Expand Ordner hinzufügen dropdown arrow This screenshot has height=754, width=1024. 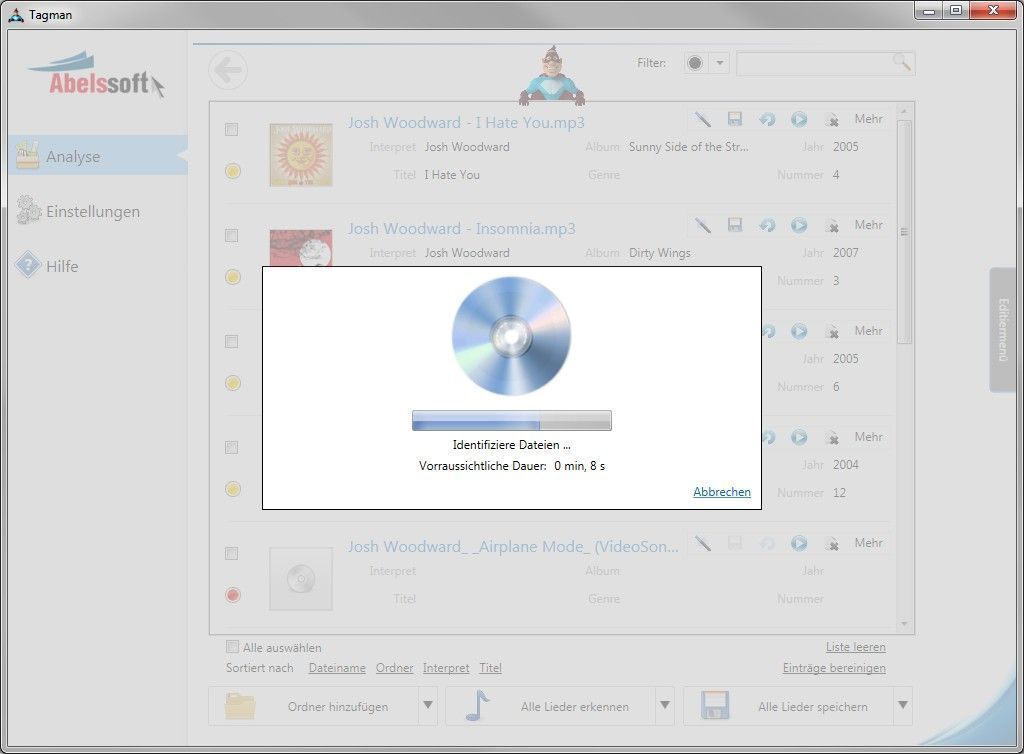point(428,705)
